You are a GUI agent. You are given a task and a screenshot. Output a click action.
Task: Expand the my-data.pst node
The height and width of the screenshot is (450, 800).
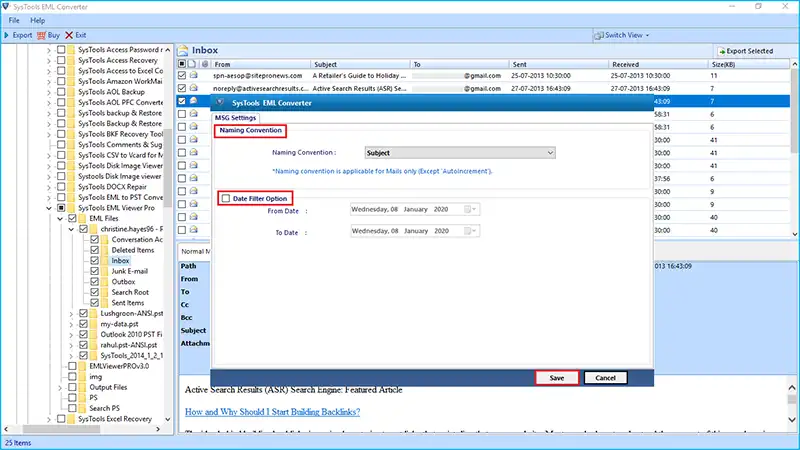tap(71, 324)
